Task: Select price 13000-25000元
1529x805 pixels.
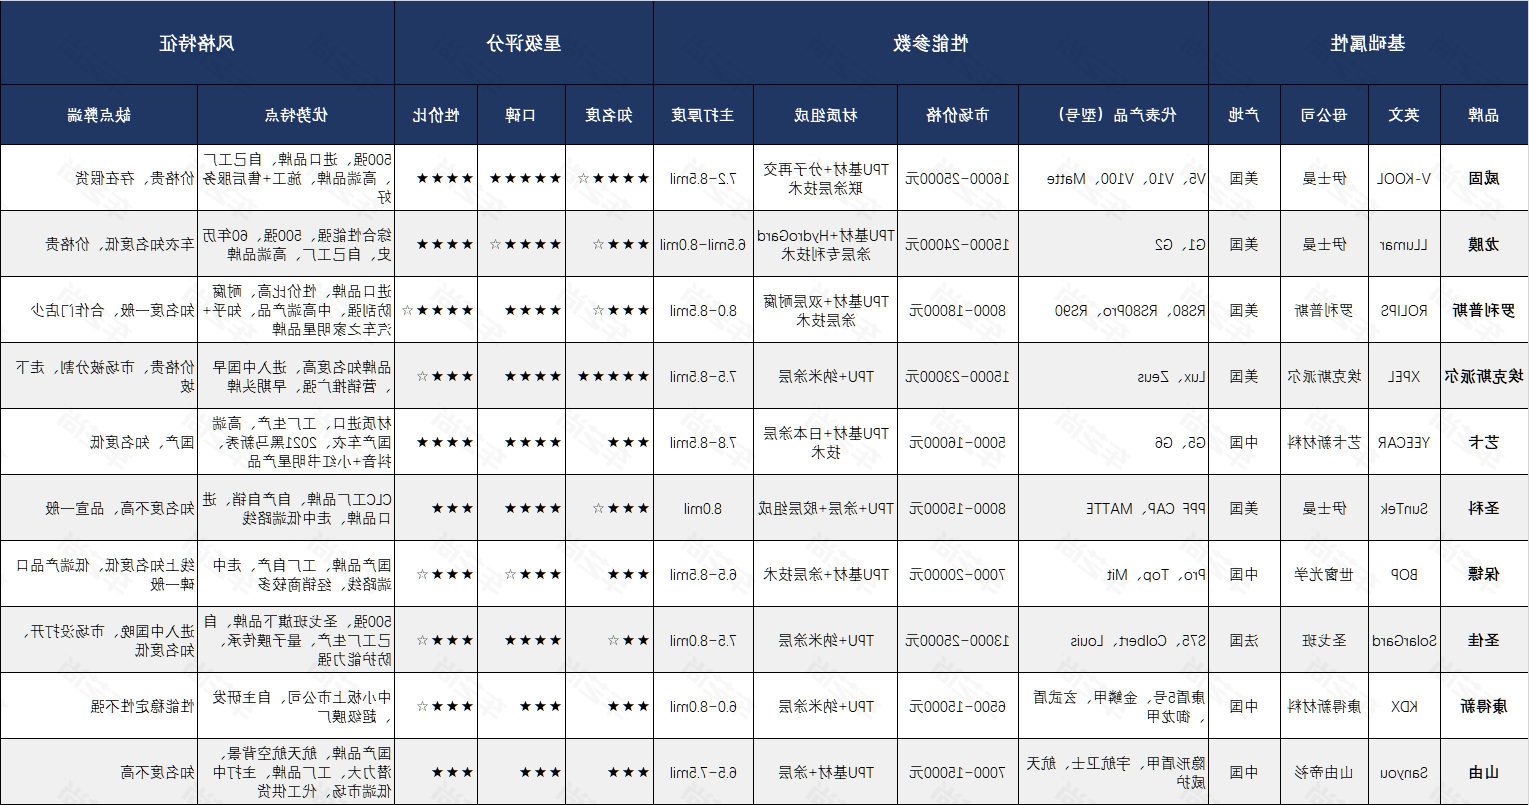Action: [958, 640]
